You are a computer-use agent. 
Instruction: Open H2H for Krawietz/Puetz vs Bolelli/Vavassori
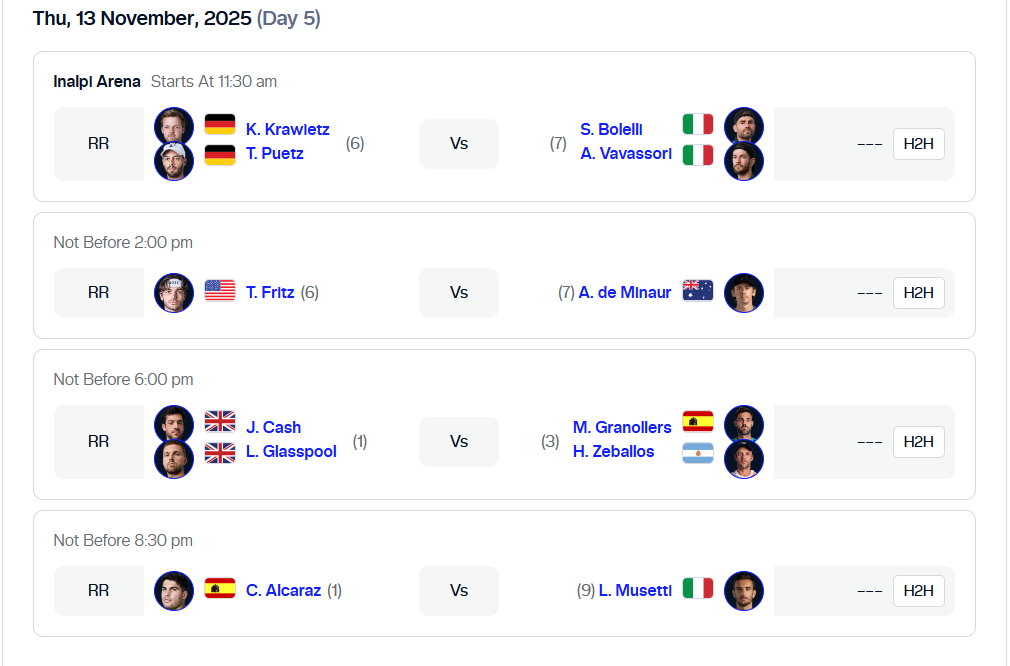pos(918,144)
